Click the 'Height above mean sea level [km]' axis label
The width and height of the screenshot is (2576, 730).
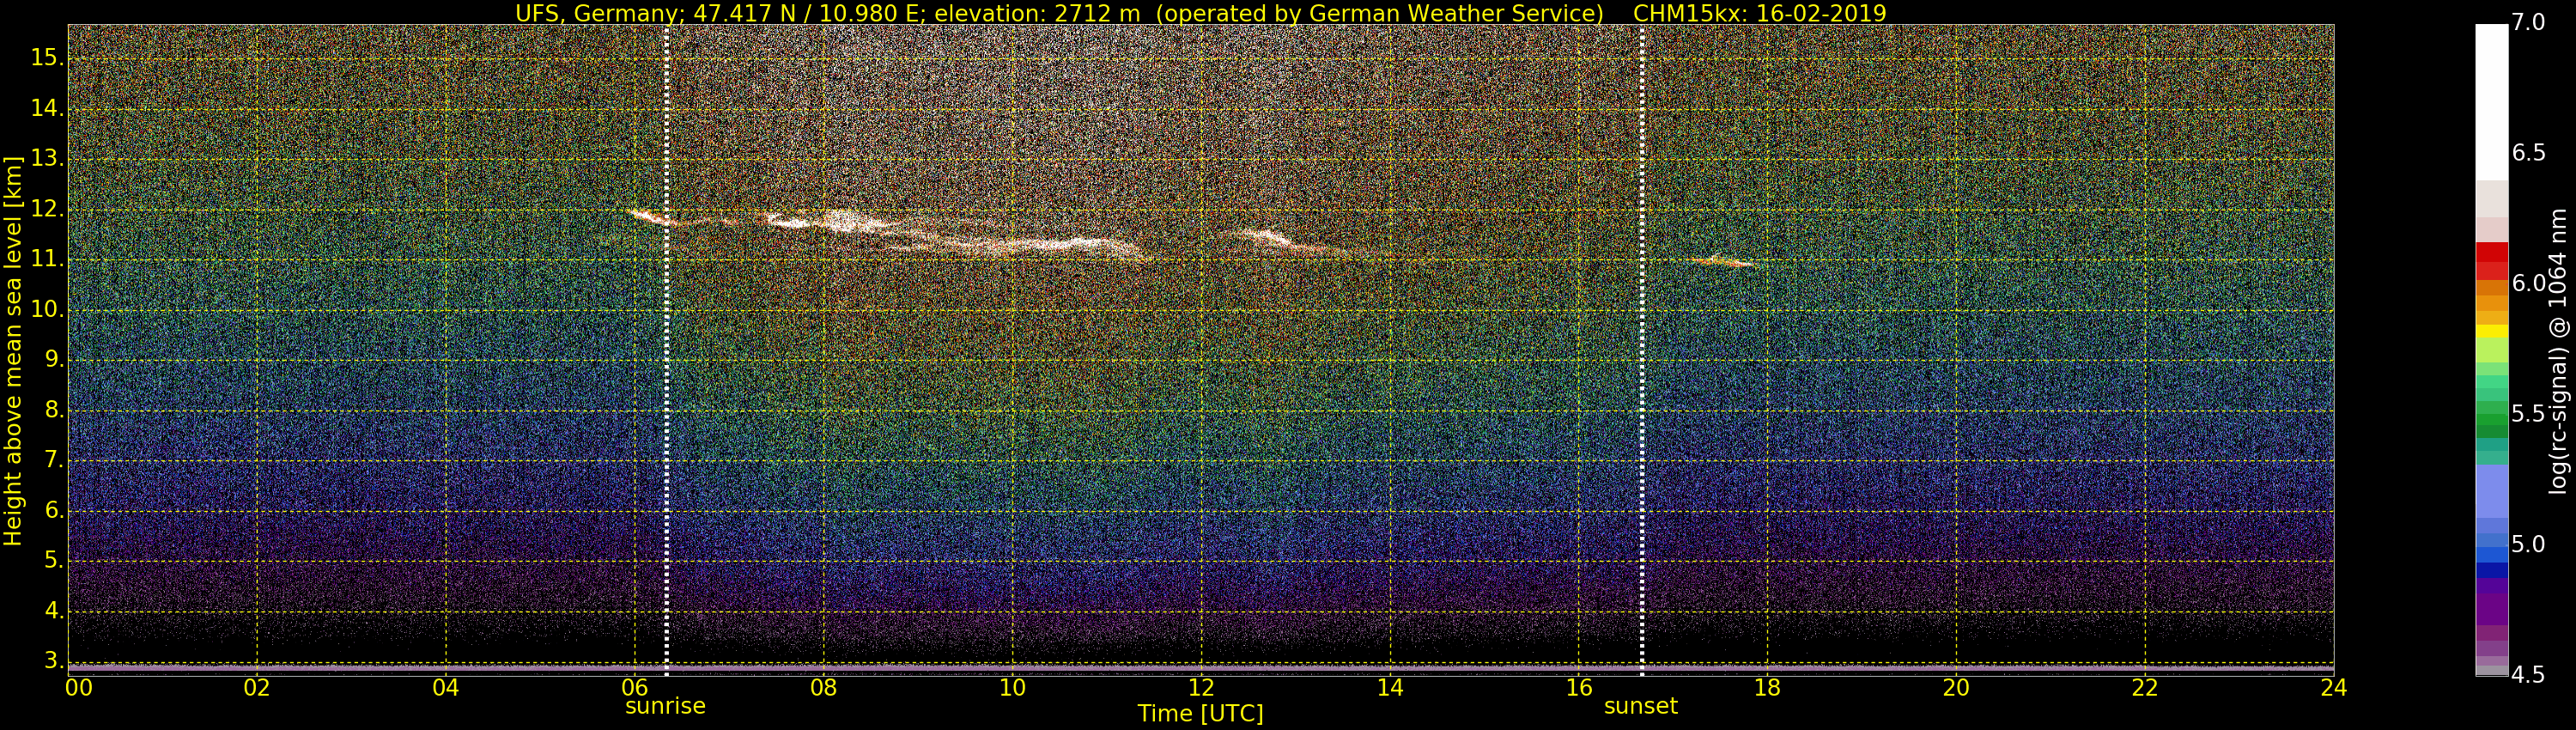pyautogui.click(x=13, y=351)
